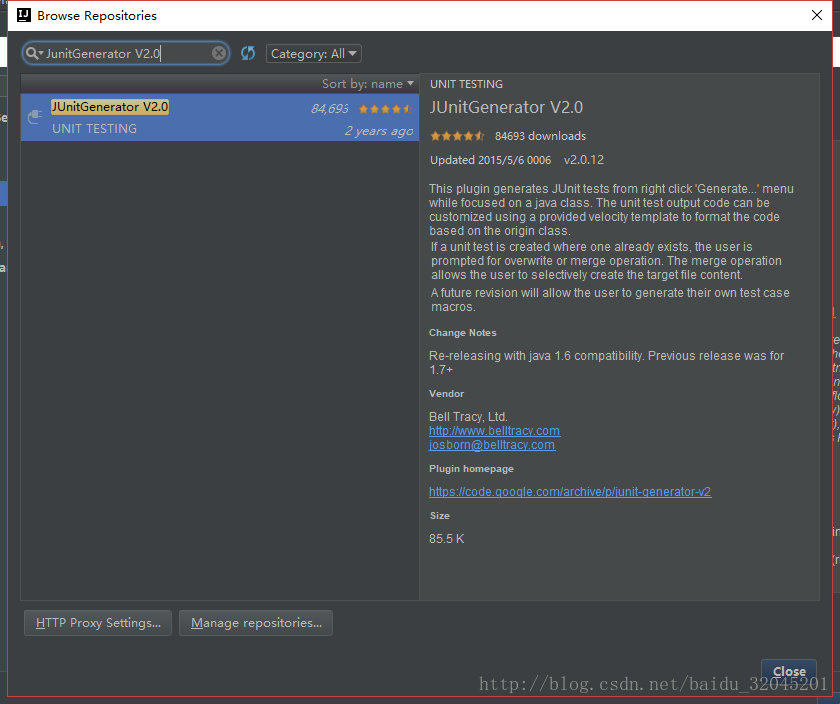
Task: Click the star rating in the details pane
Action: point(457,136)
